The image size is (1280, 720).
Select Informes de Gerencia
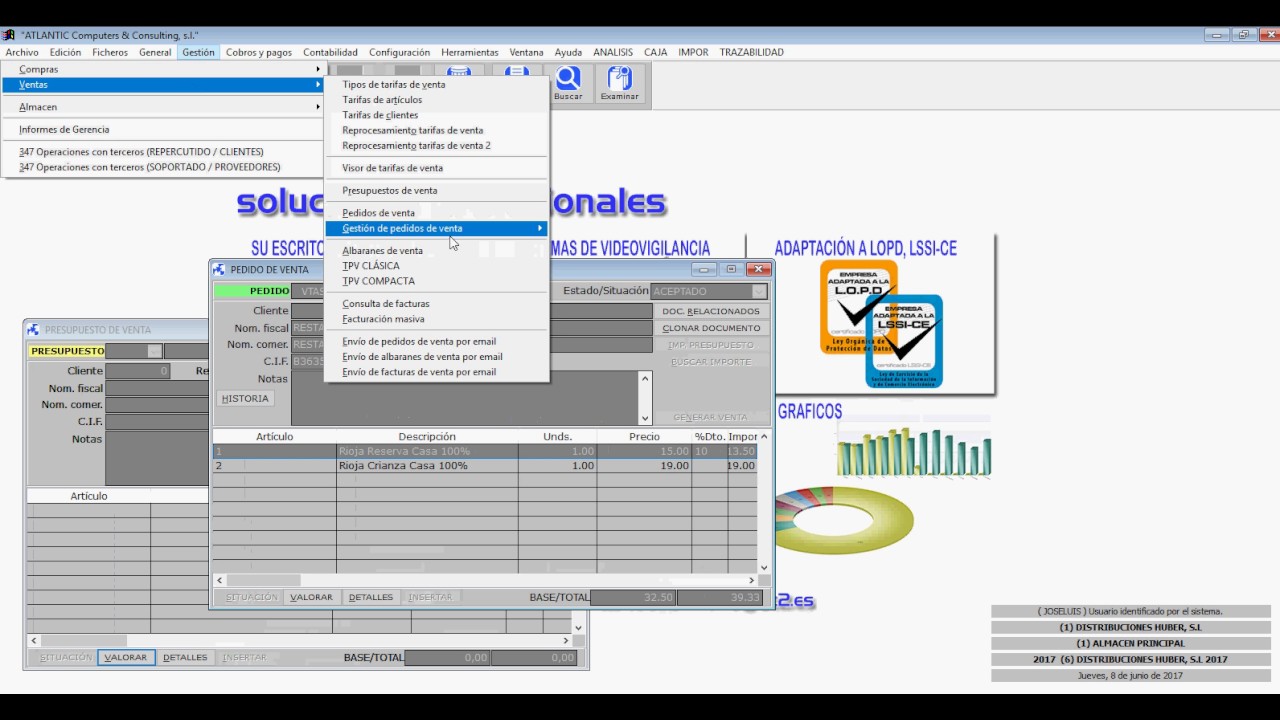pos(164,129)
